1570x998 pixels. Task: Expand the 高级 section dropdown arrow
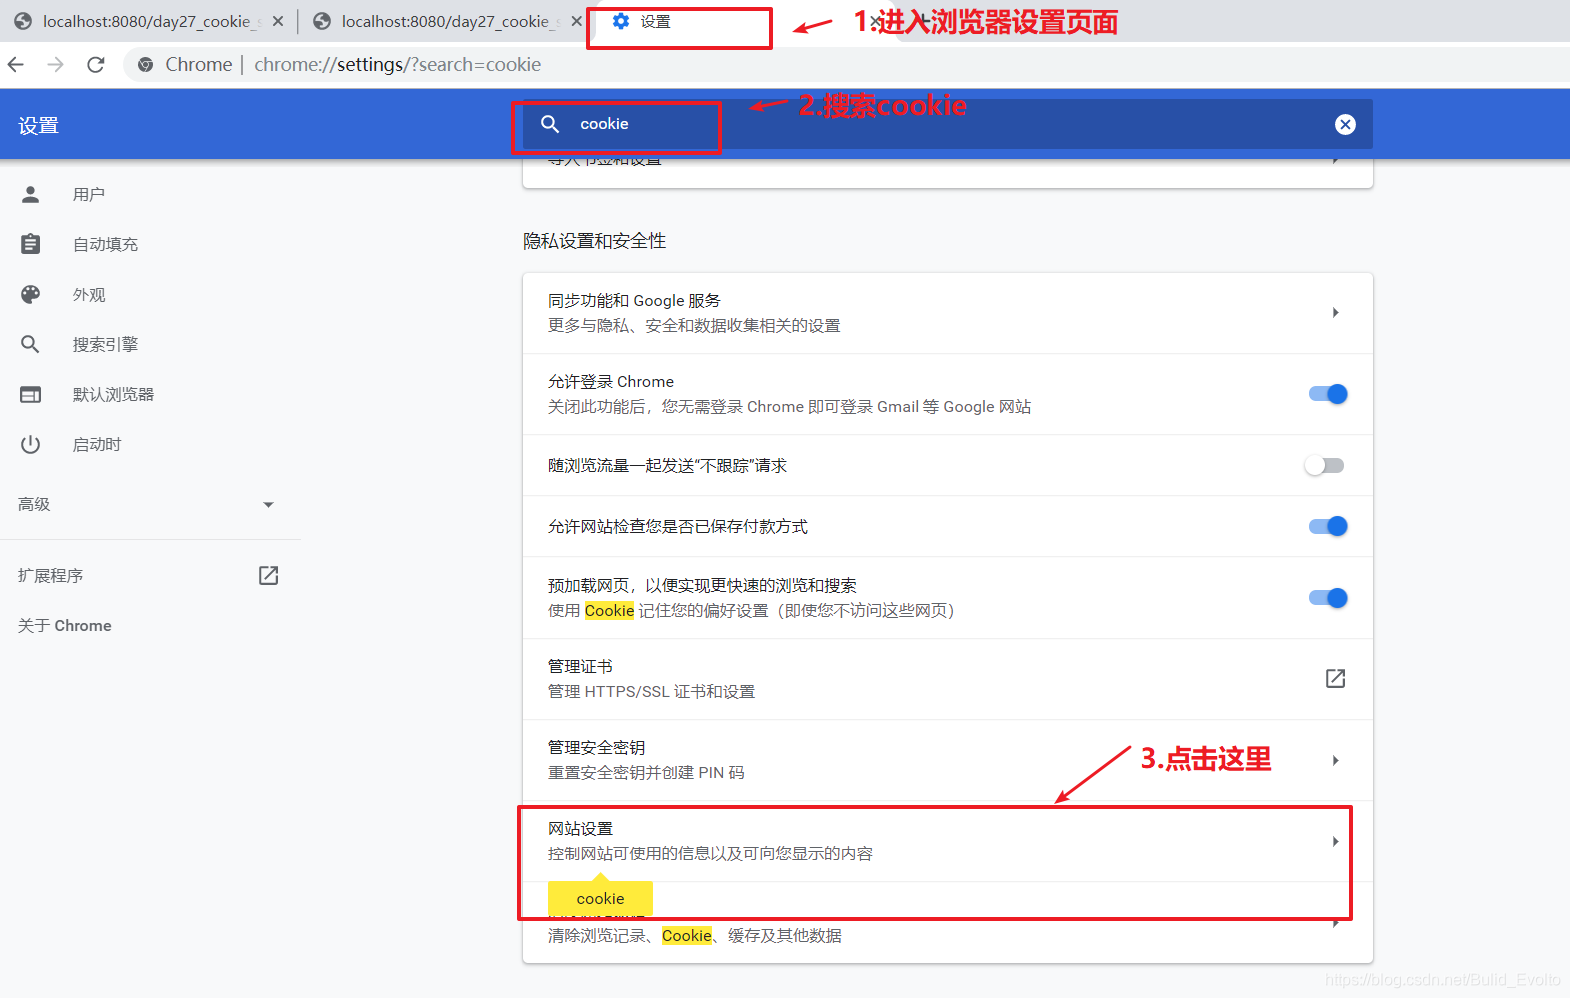pos(268,505)
